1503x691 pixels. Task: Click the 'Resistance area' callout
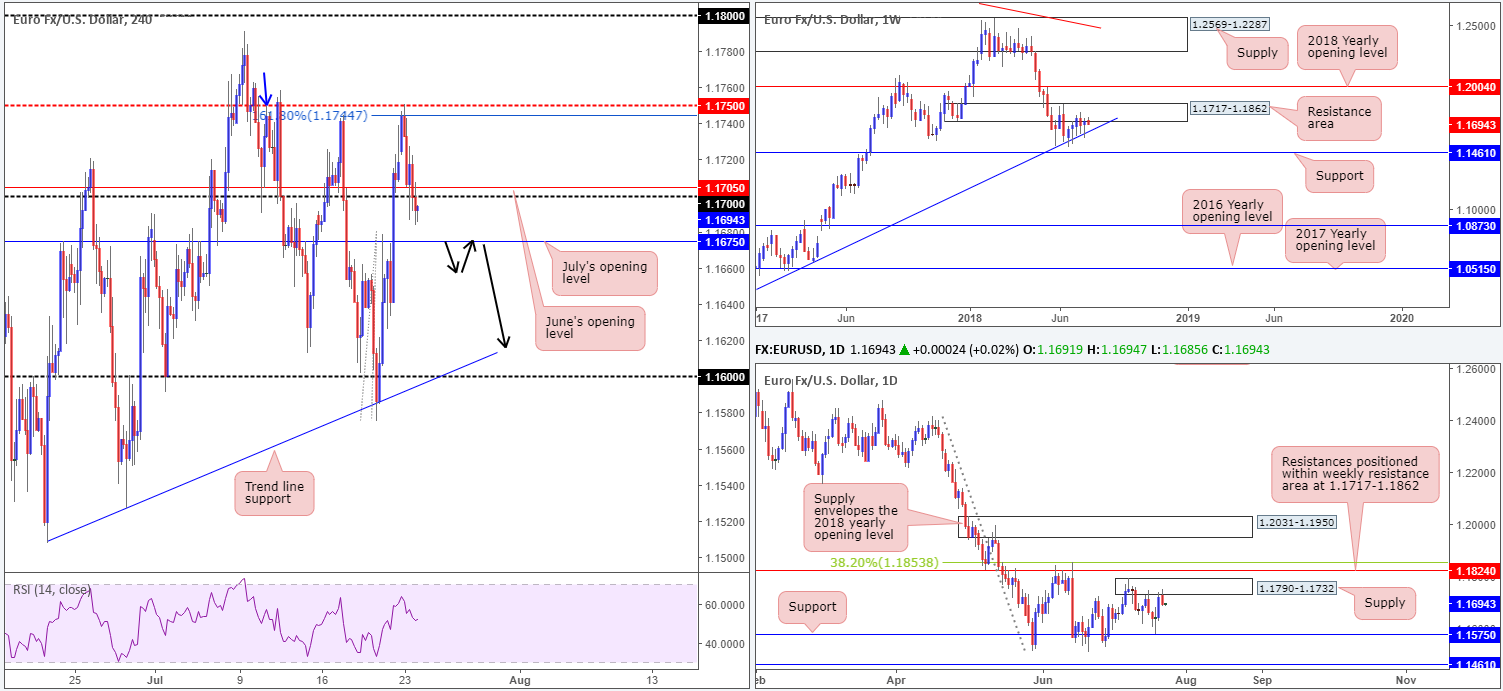[1337, 118]
